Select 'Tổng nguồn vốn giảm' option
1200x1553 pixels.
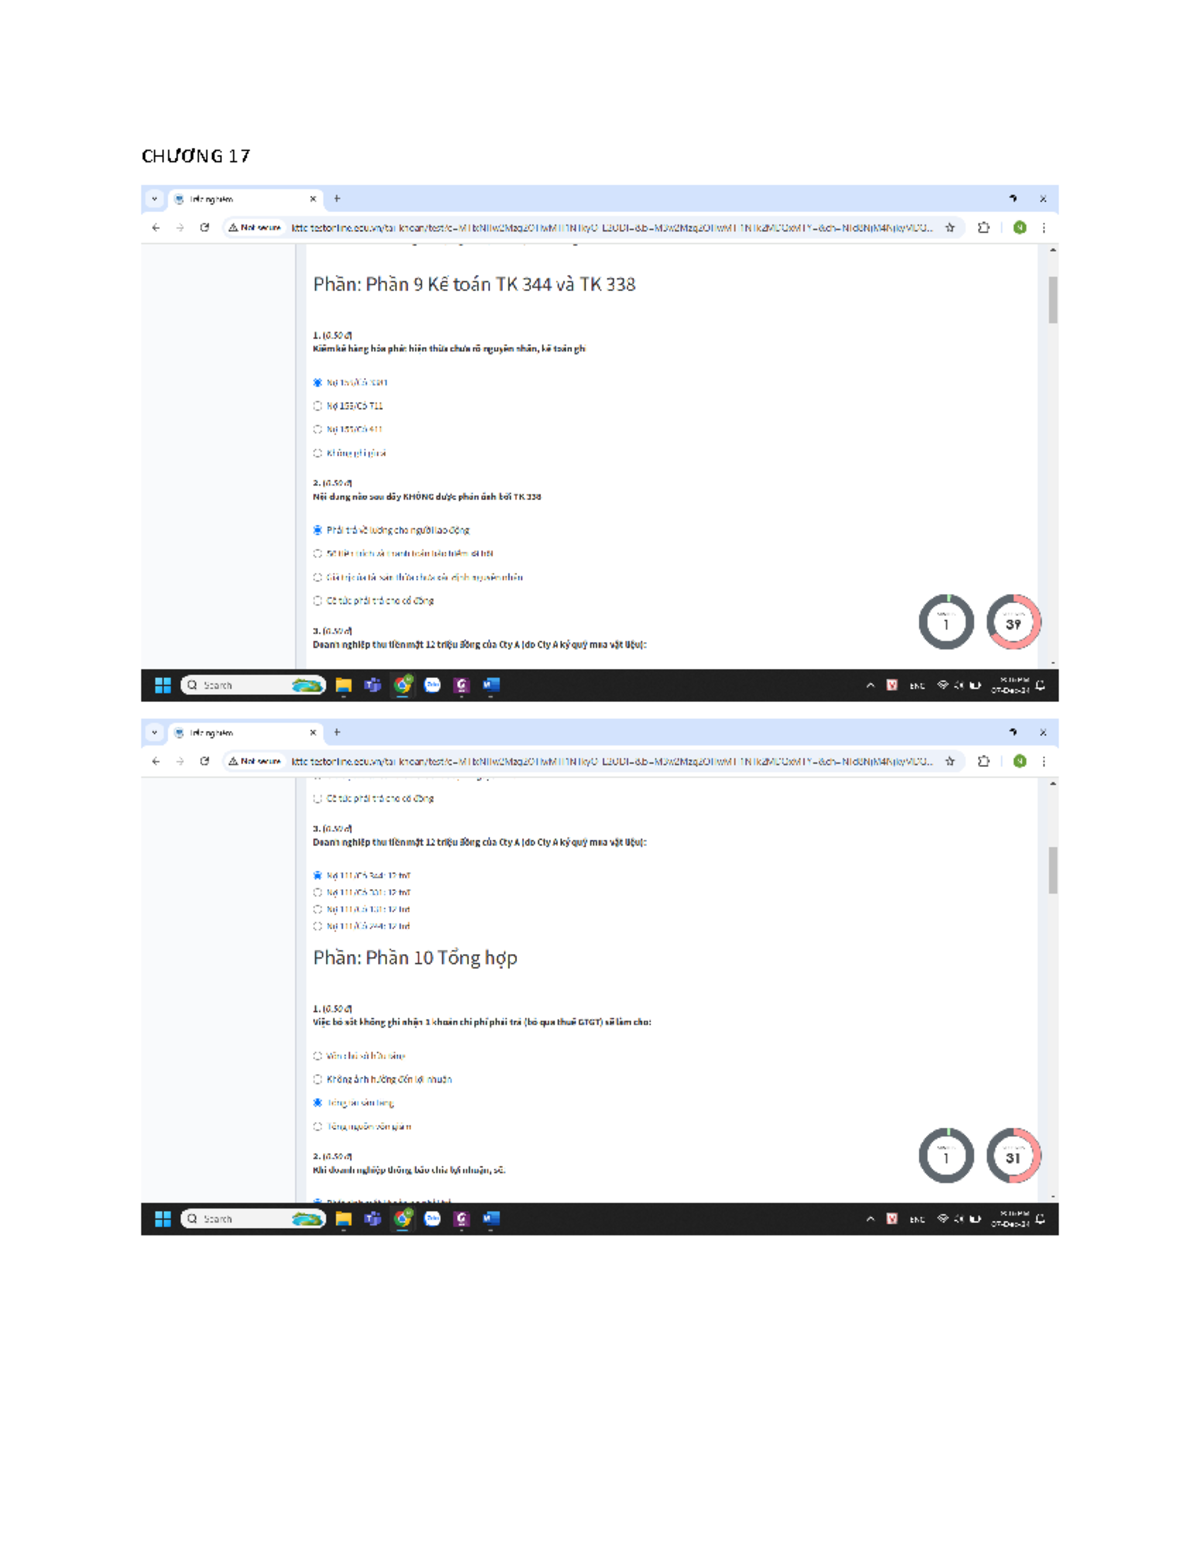pyautogui.click(x=318, y=1127)
